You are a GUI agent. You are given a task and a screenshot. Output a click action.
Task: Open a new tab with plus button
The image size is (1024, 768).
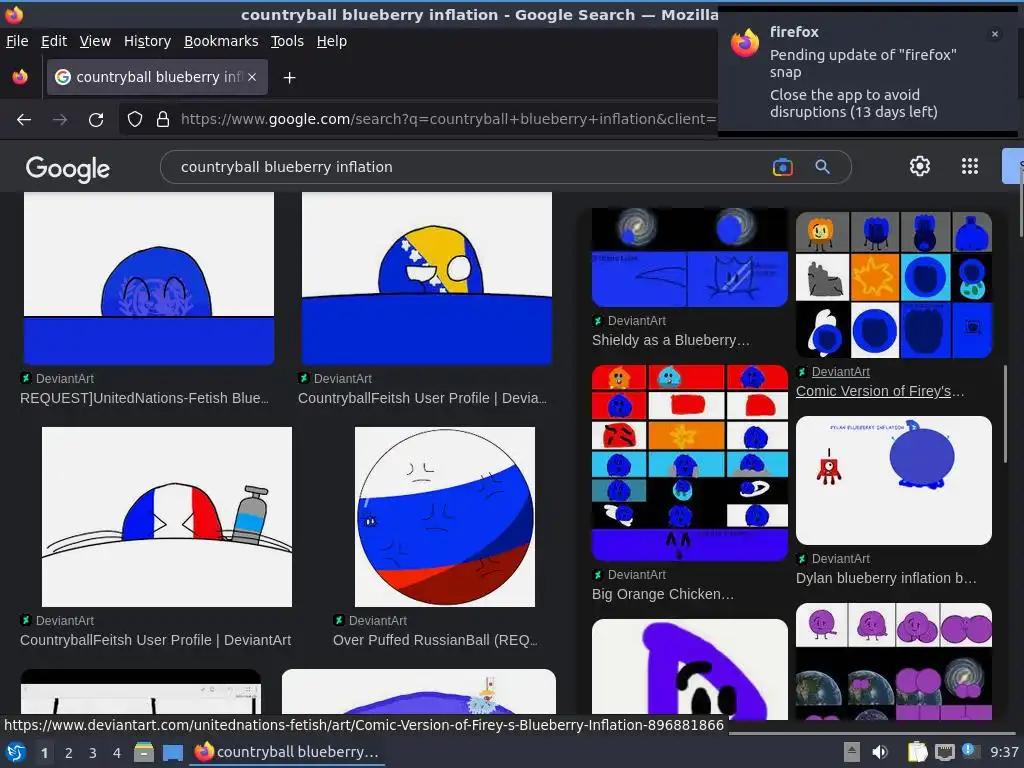tap(289, 78)
